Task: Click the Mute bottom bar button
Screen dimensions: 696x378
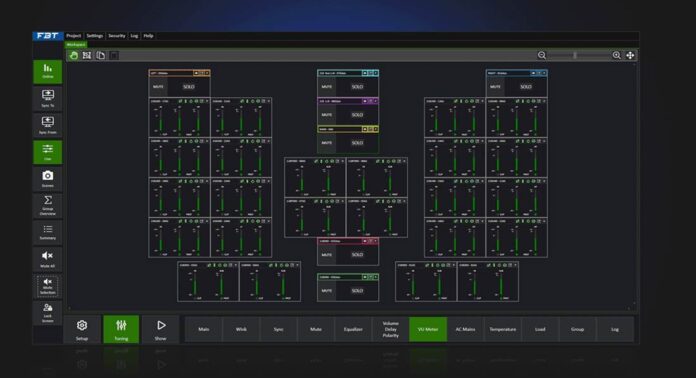Action: point(316,329)
